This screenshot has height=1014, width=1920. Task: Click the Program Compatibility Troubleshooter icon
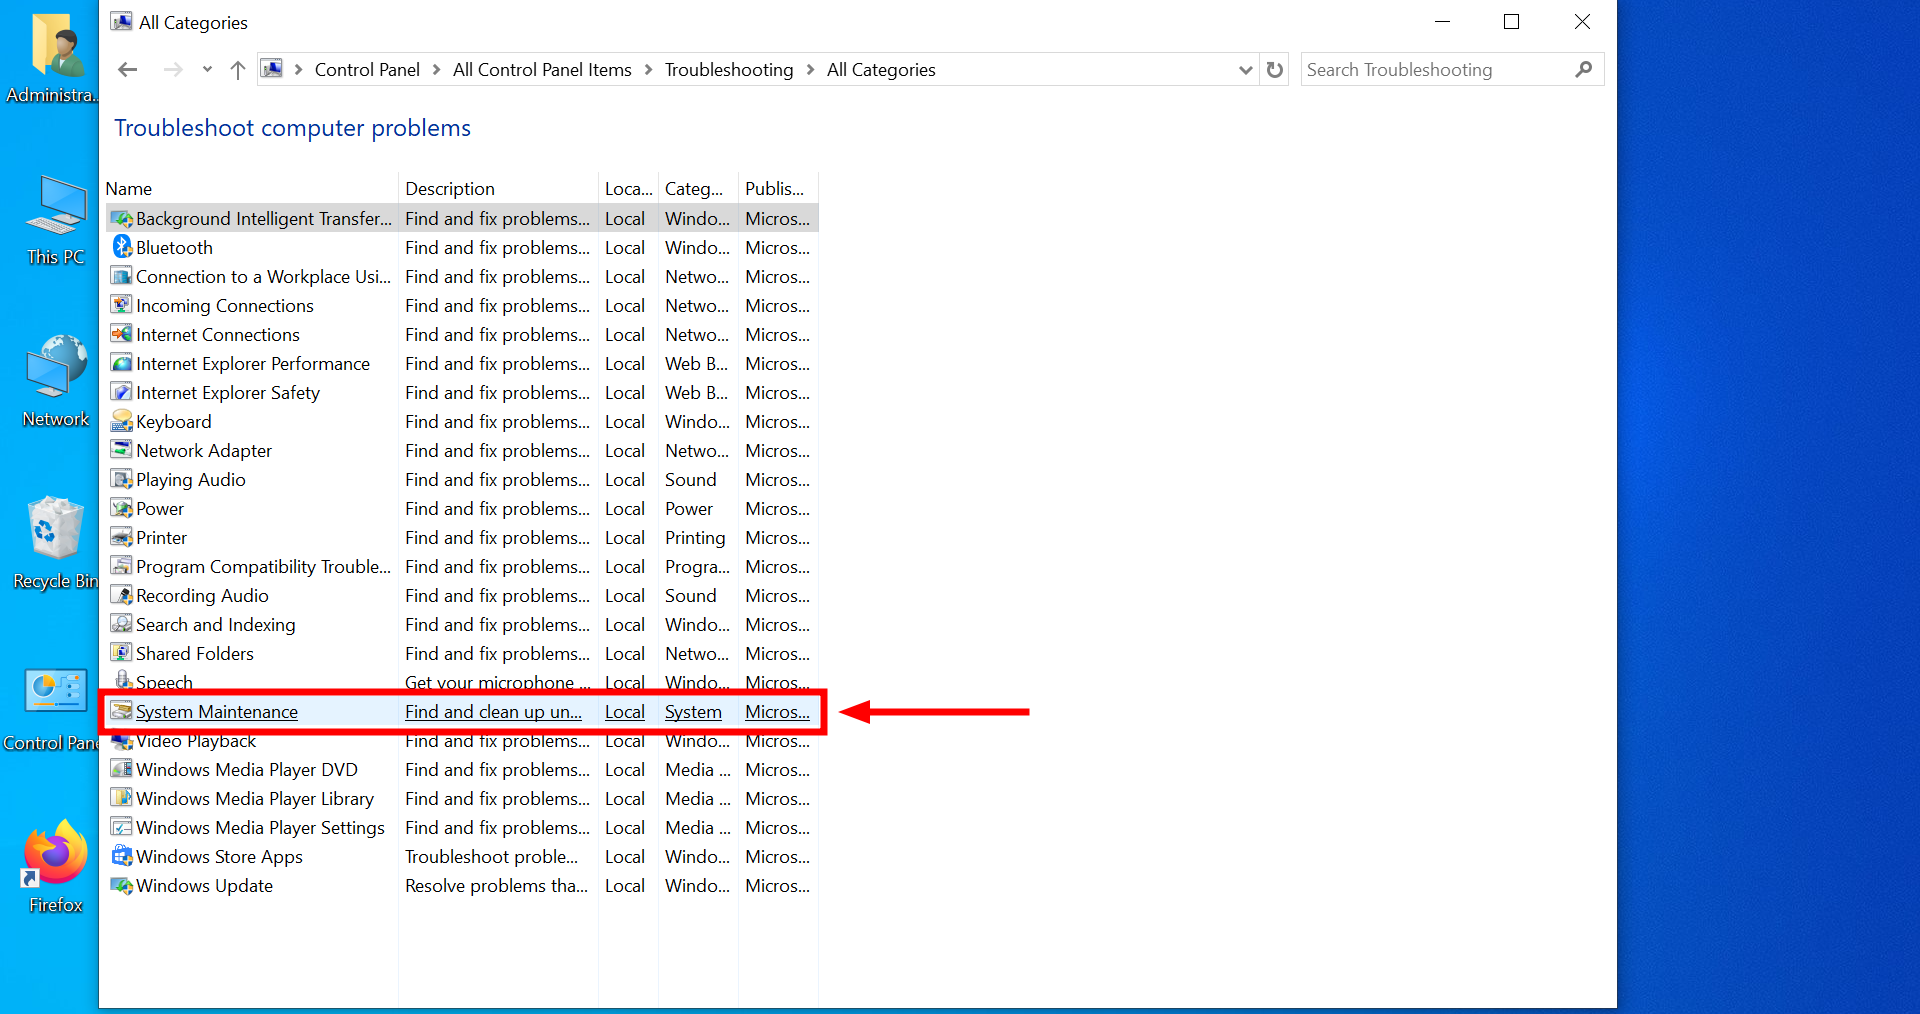[122, 566]
